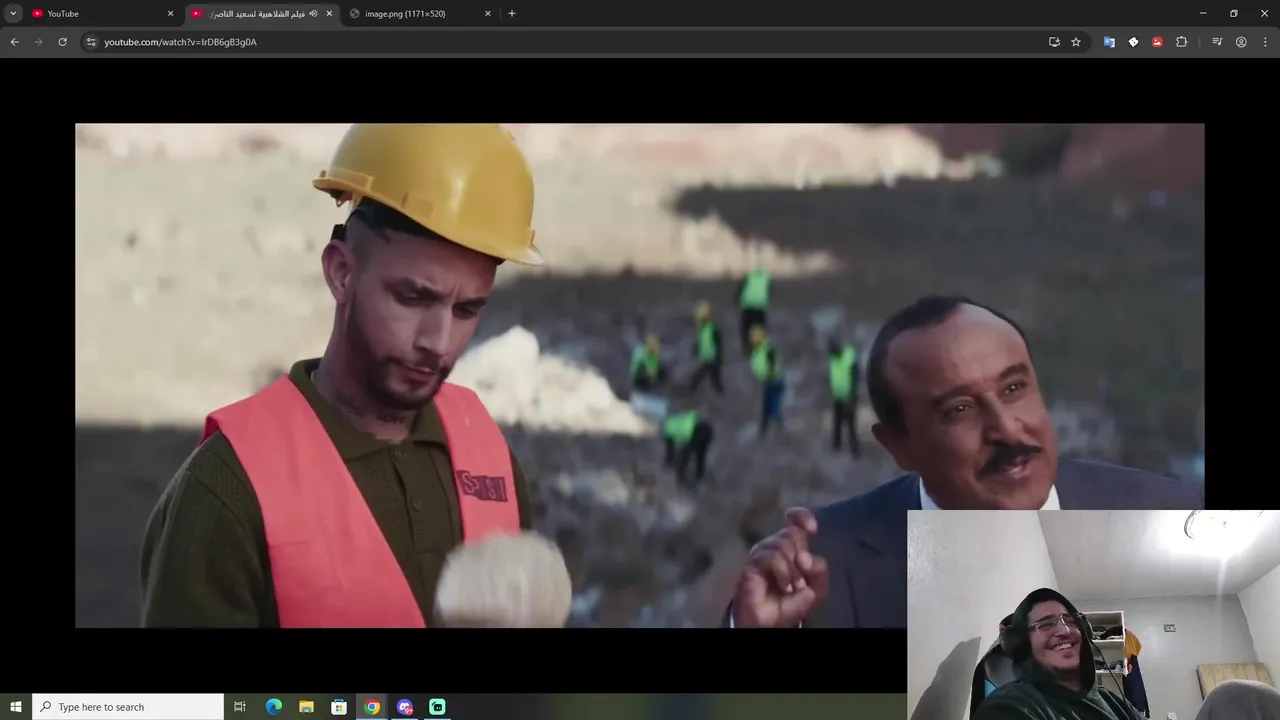
Task: Open a new browser tab
Action: 512,13
